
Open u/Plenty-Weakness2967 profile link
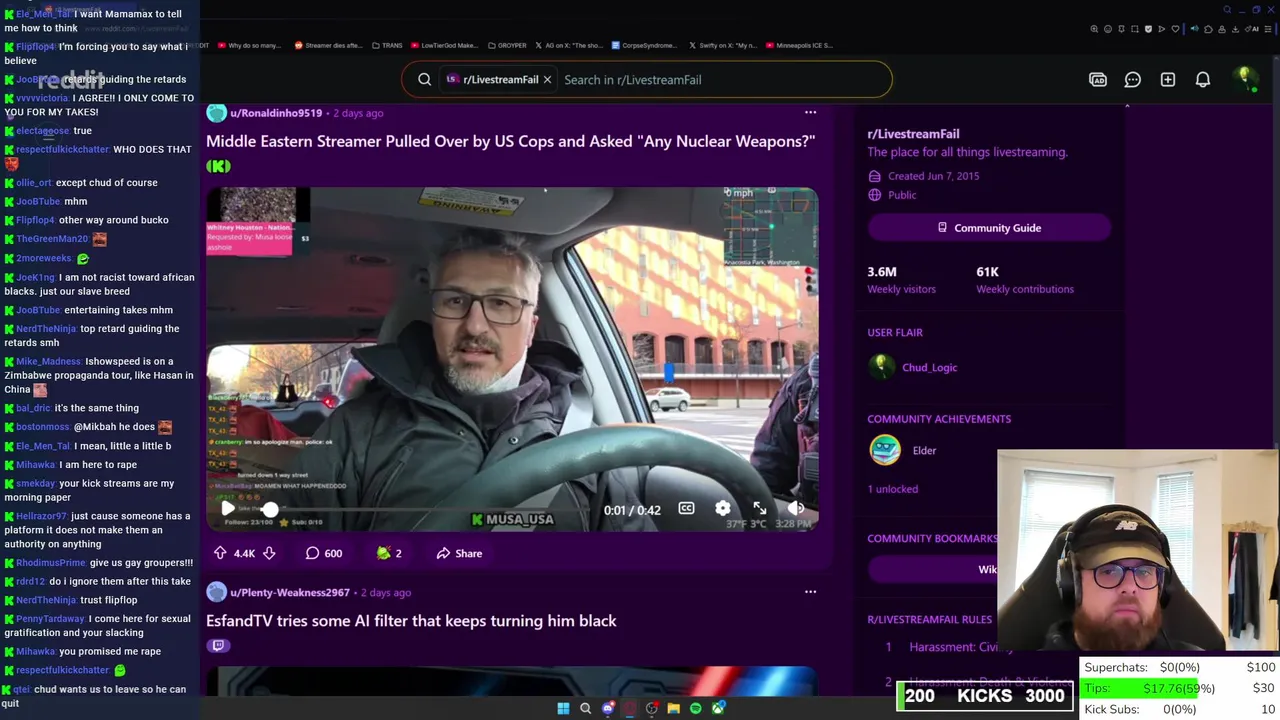290,592
